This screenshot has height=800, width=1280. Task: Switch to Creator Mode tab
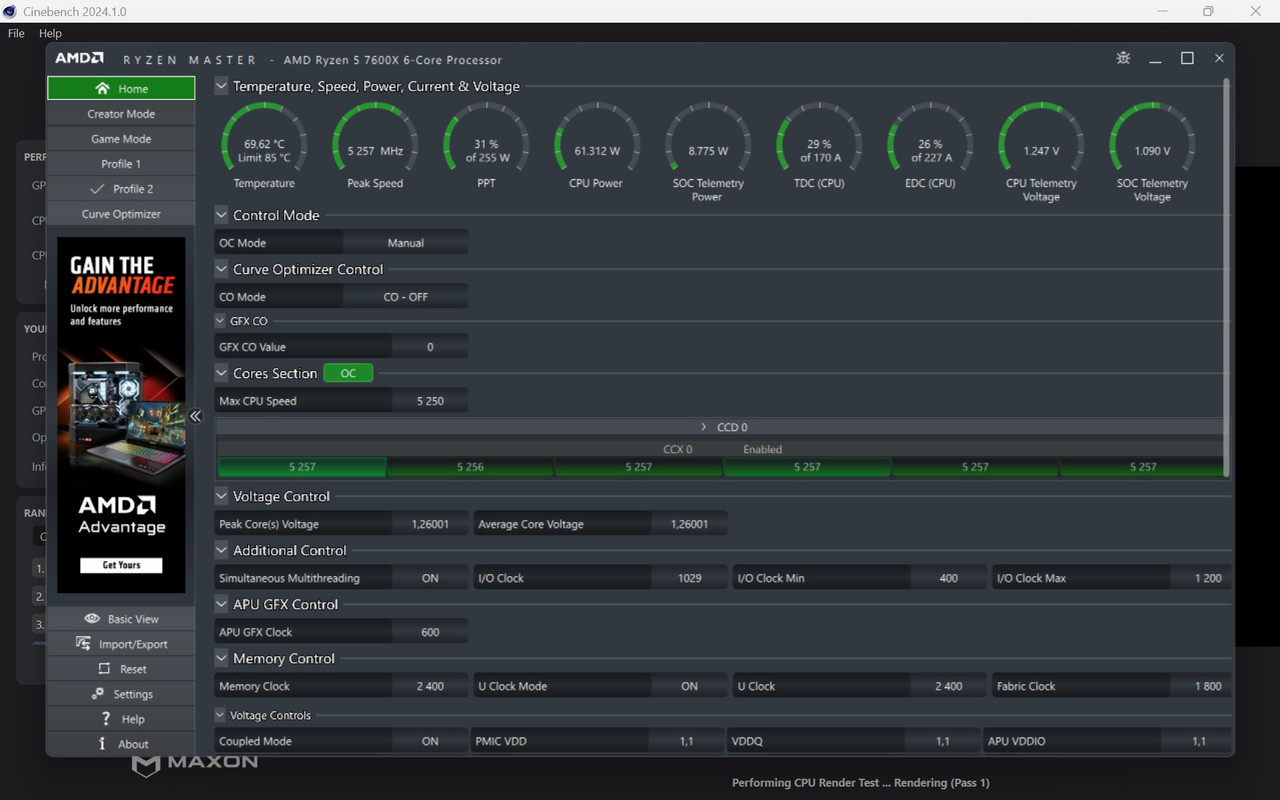(121, 114)
